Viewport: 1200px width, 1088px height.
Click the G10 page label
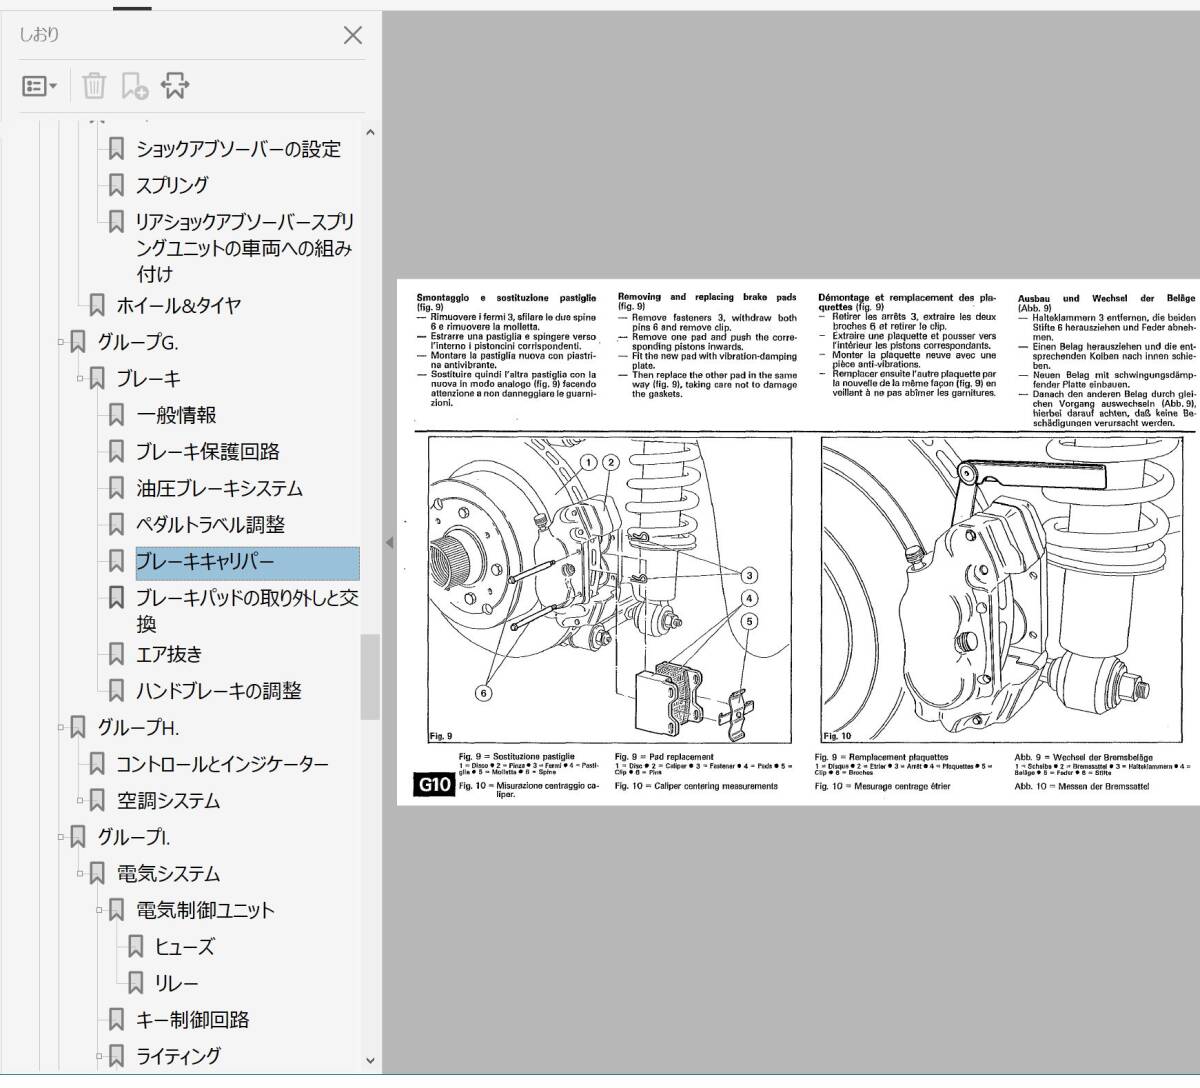(x=434, y=785)
